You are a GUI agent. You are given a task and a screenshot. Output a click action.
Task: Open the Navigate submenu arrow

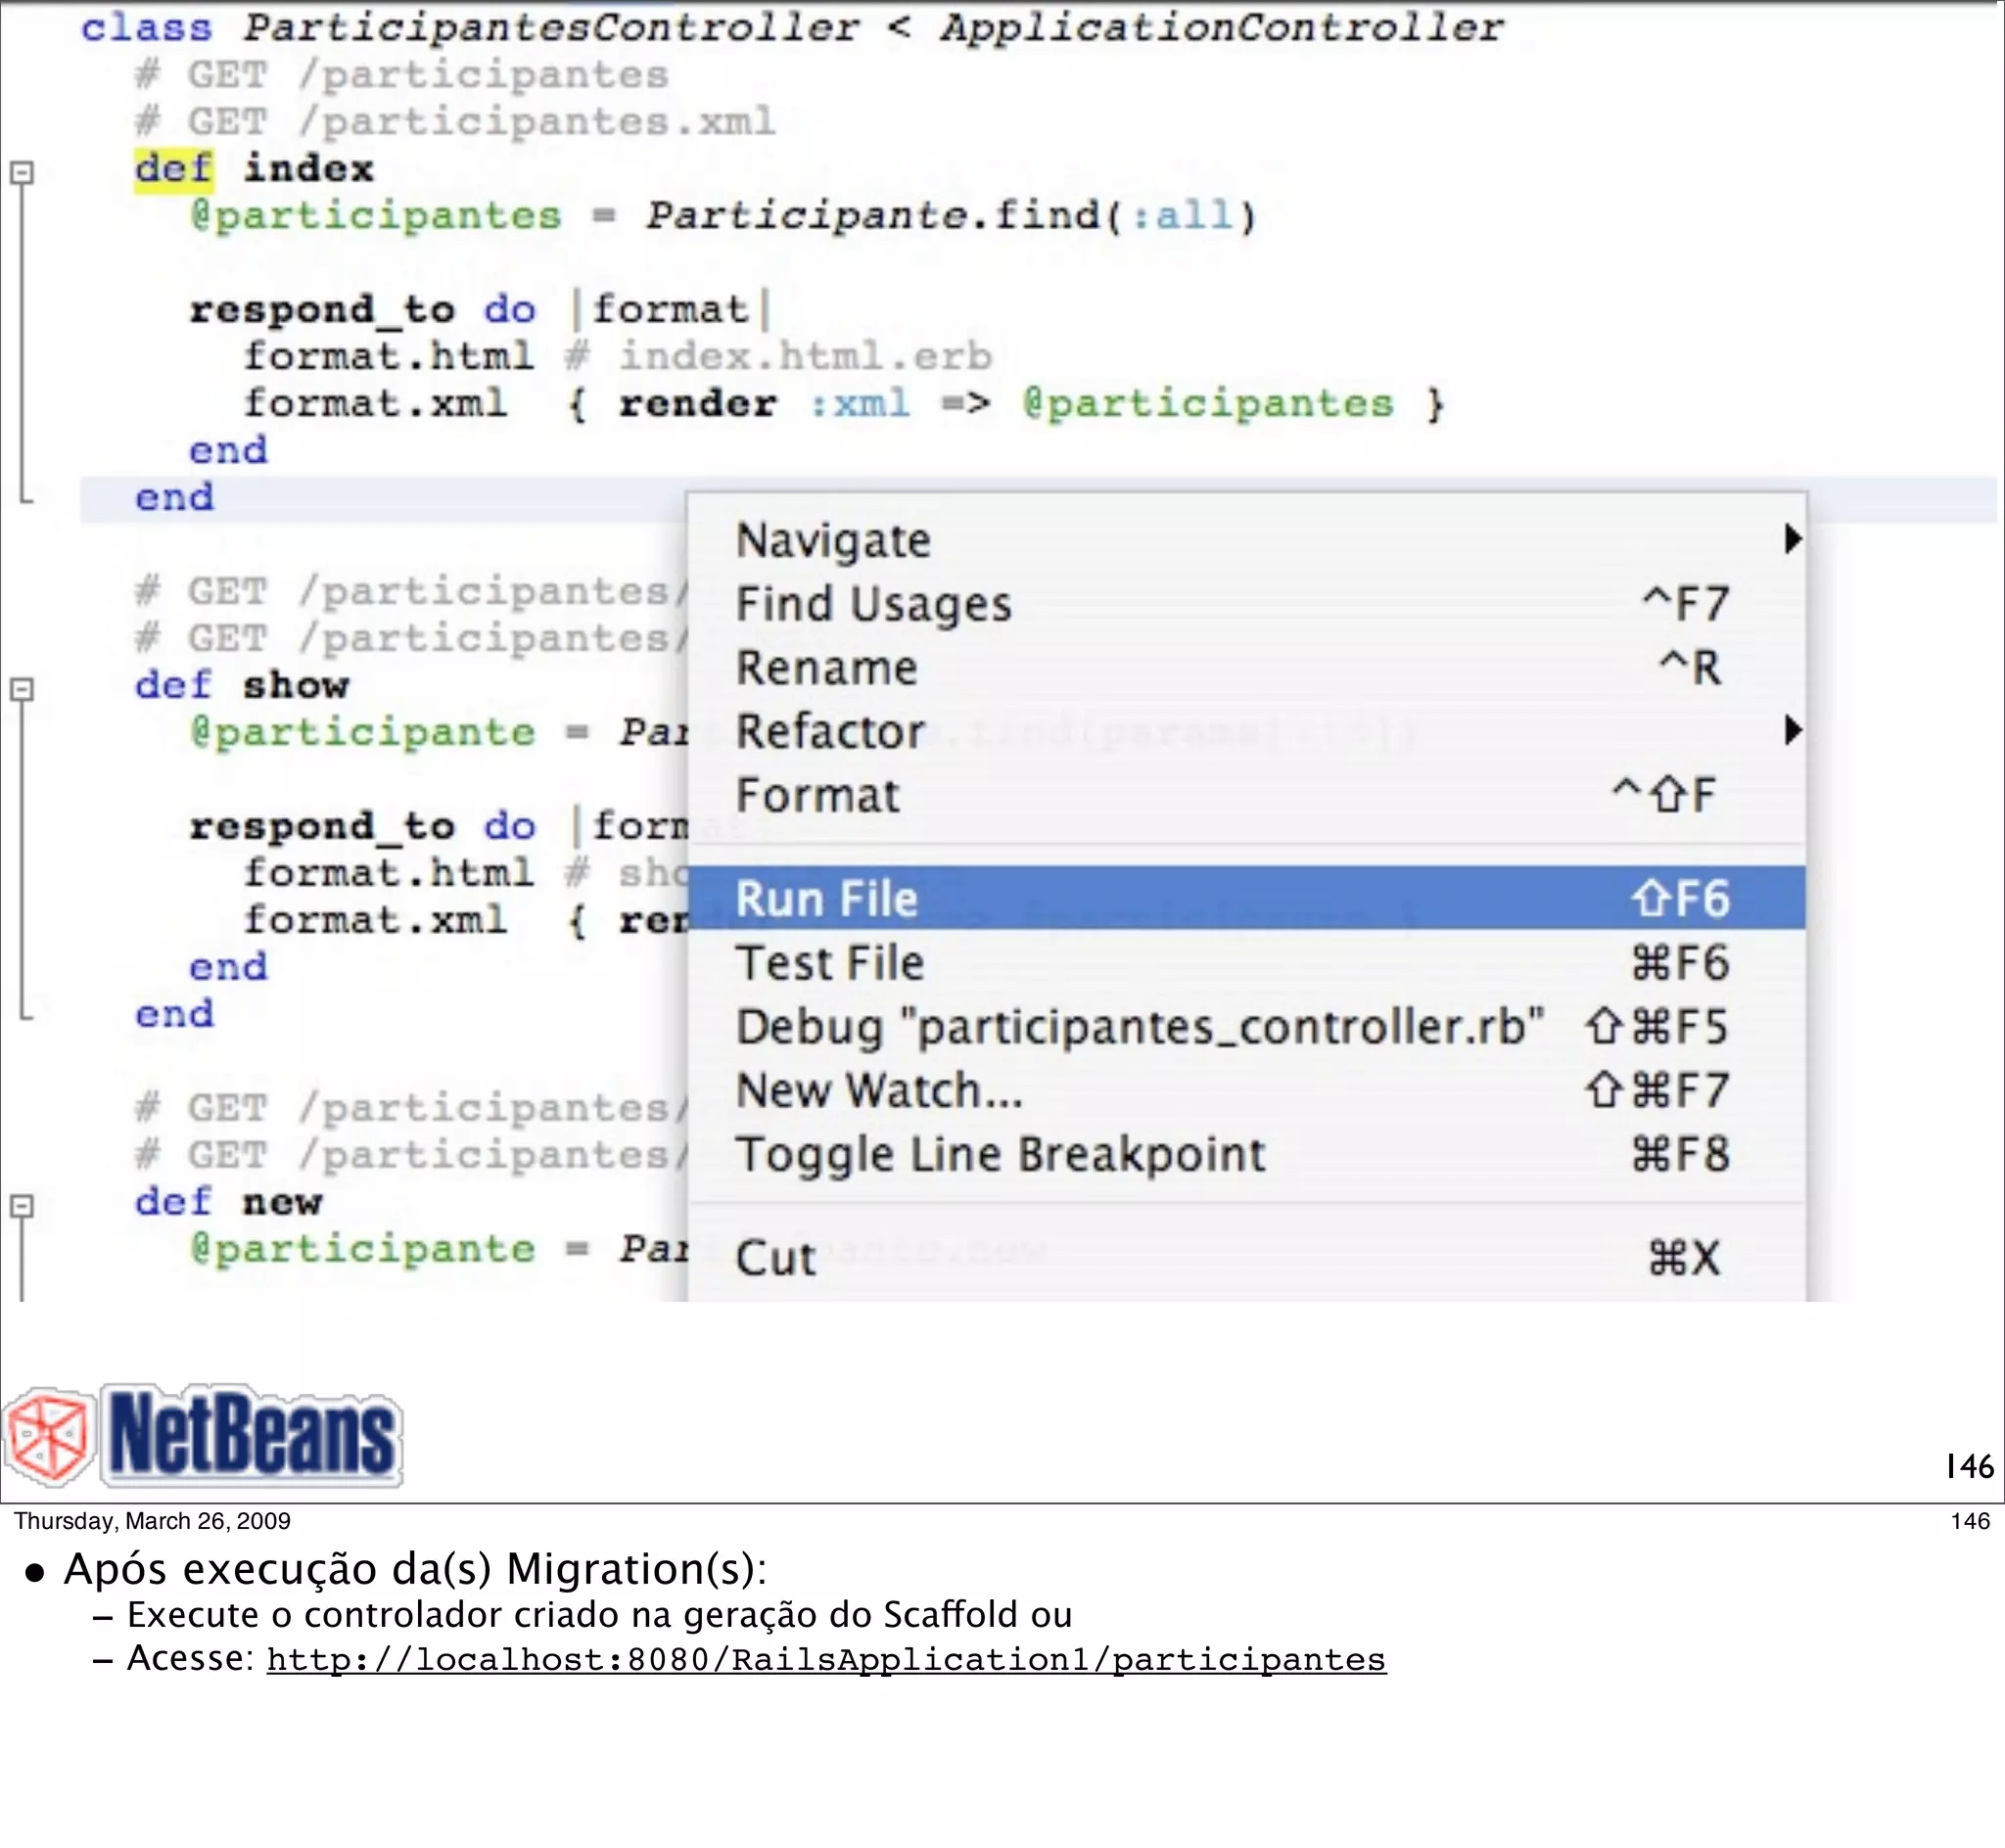(1792, 539)
